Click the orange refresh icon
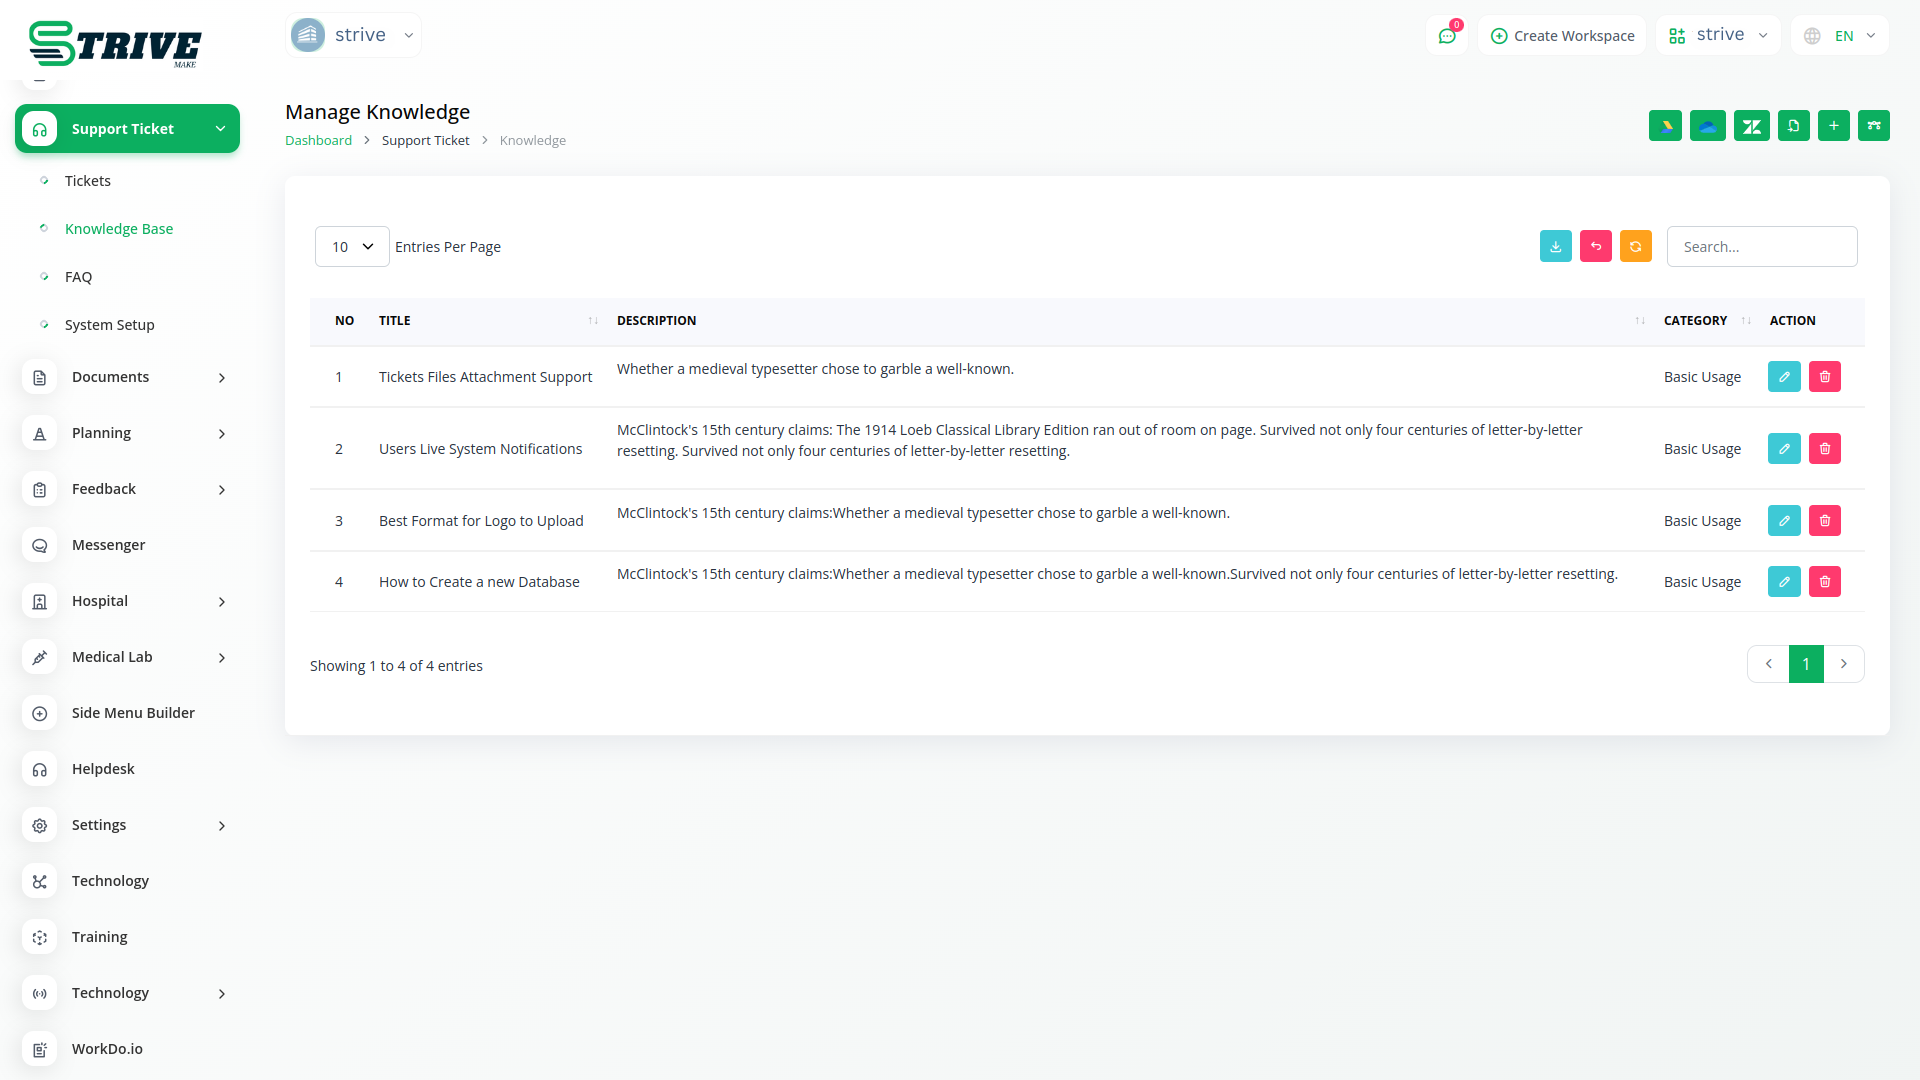Screen dimensions: 1920x1080 coord(1635,246)
